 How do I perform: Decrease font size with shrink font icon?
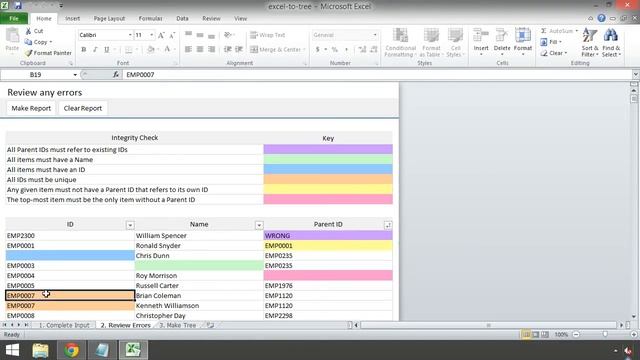pyautogui.click(x=172, y=35)
